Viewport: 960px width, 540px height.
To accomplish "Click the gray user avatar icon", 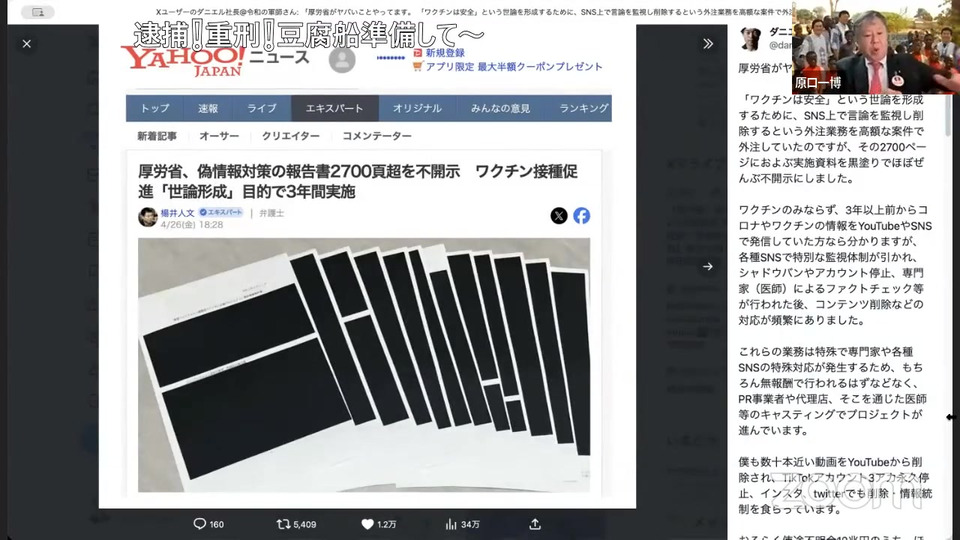I will pos(342,60).
